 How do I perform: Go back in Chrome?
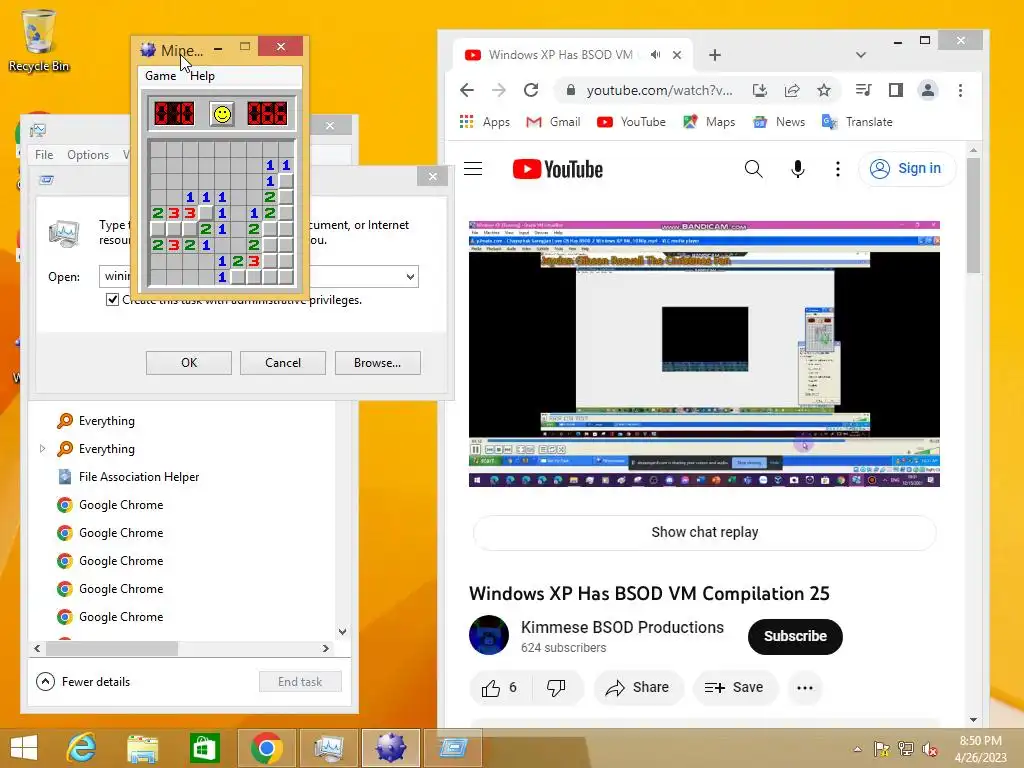(466, 90)
